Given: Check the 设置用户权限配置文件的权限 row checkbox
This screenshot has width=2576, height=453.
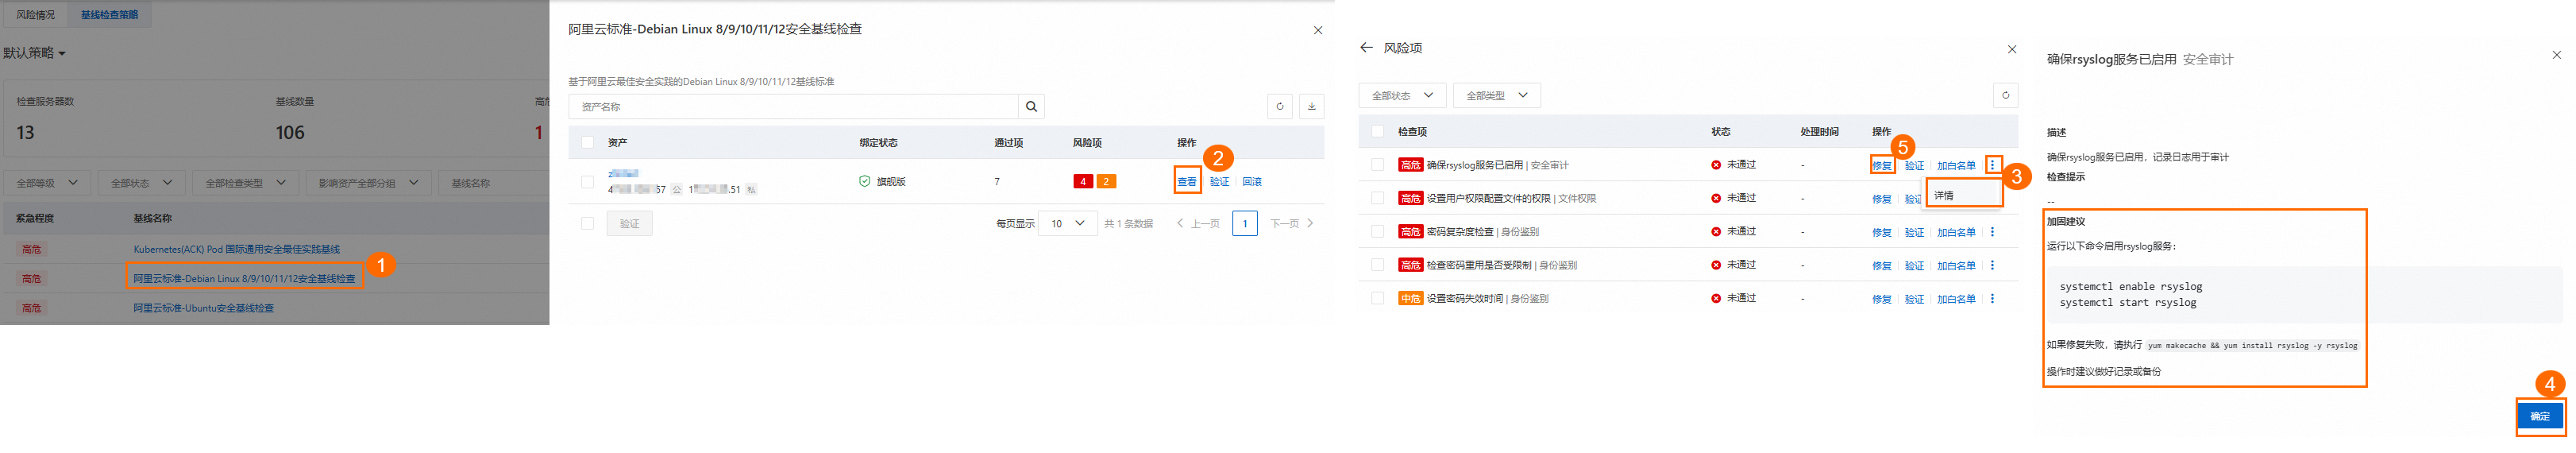Looking at the screenshot, I should [x=1377, y=198].
